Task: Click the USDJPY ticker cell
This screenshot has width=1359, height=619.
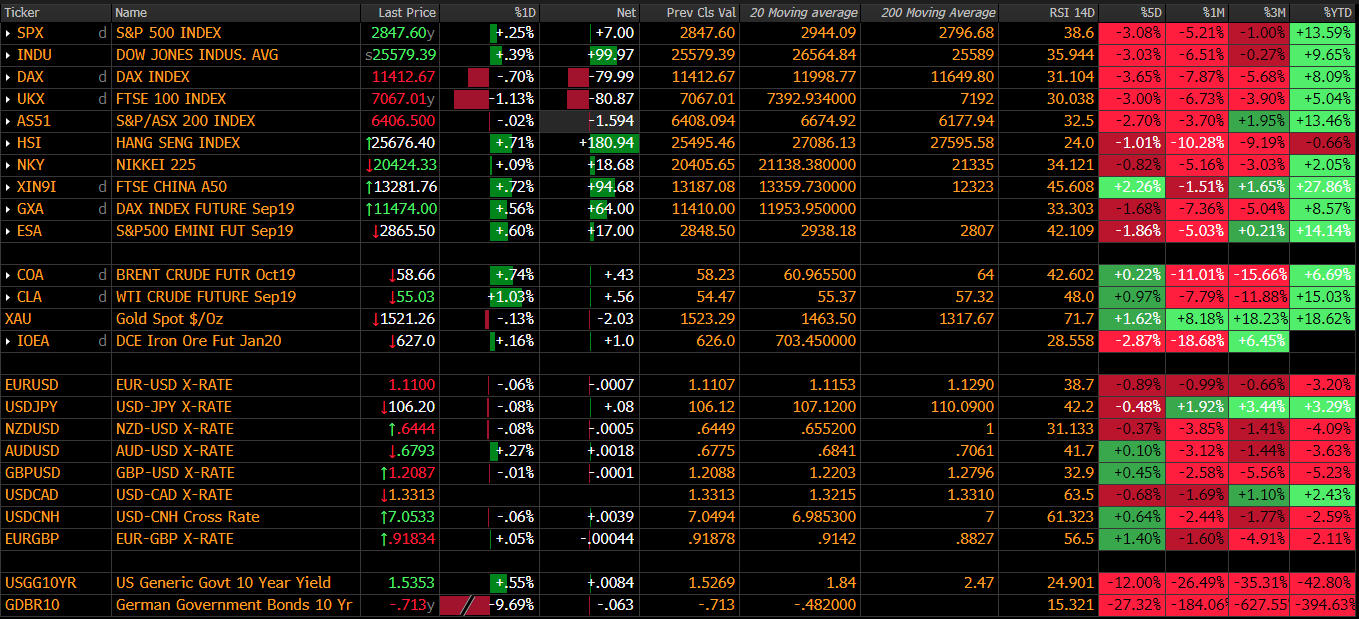Action: coord(56,407)
